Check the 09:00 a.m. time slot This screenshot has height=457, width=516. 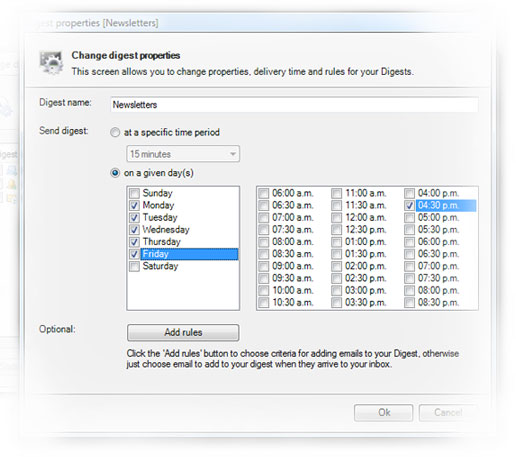tap(264, 266)
